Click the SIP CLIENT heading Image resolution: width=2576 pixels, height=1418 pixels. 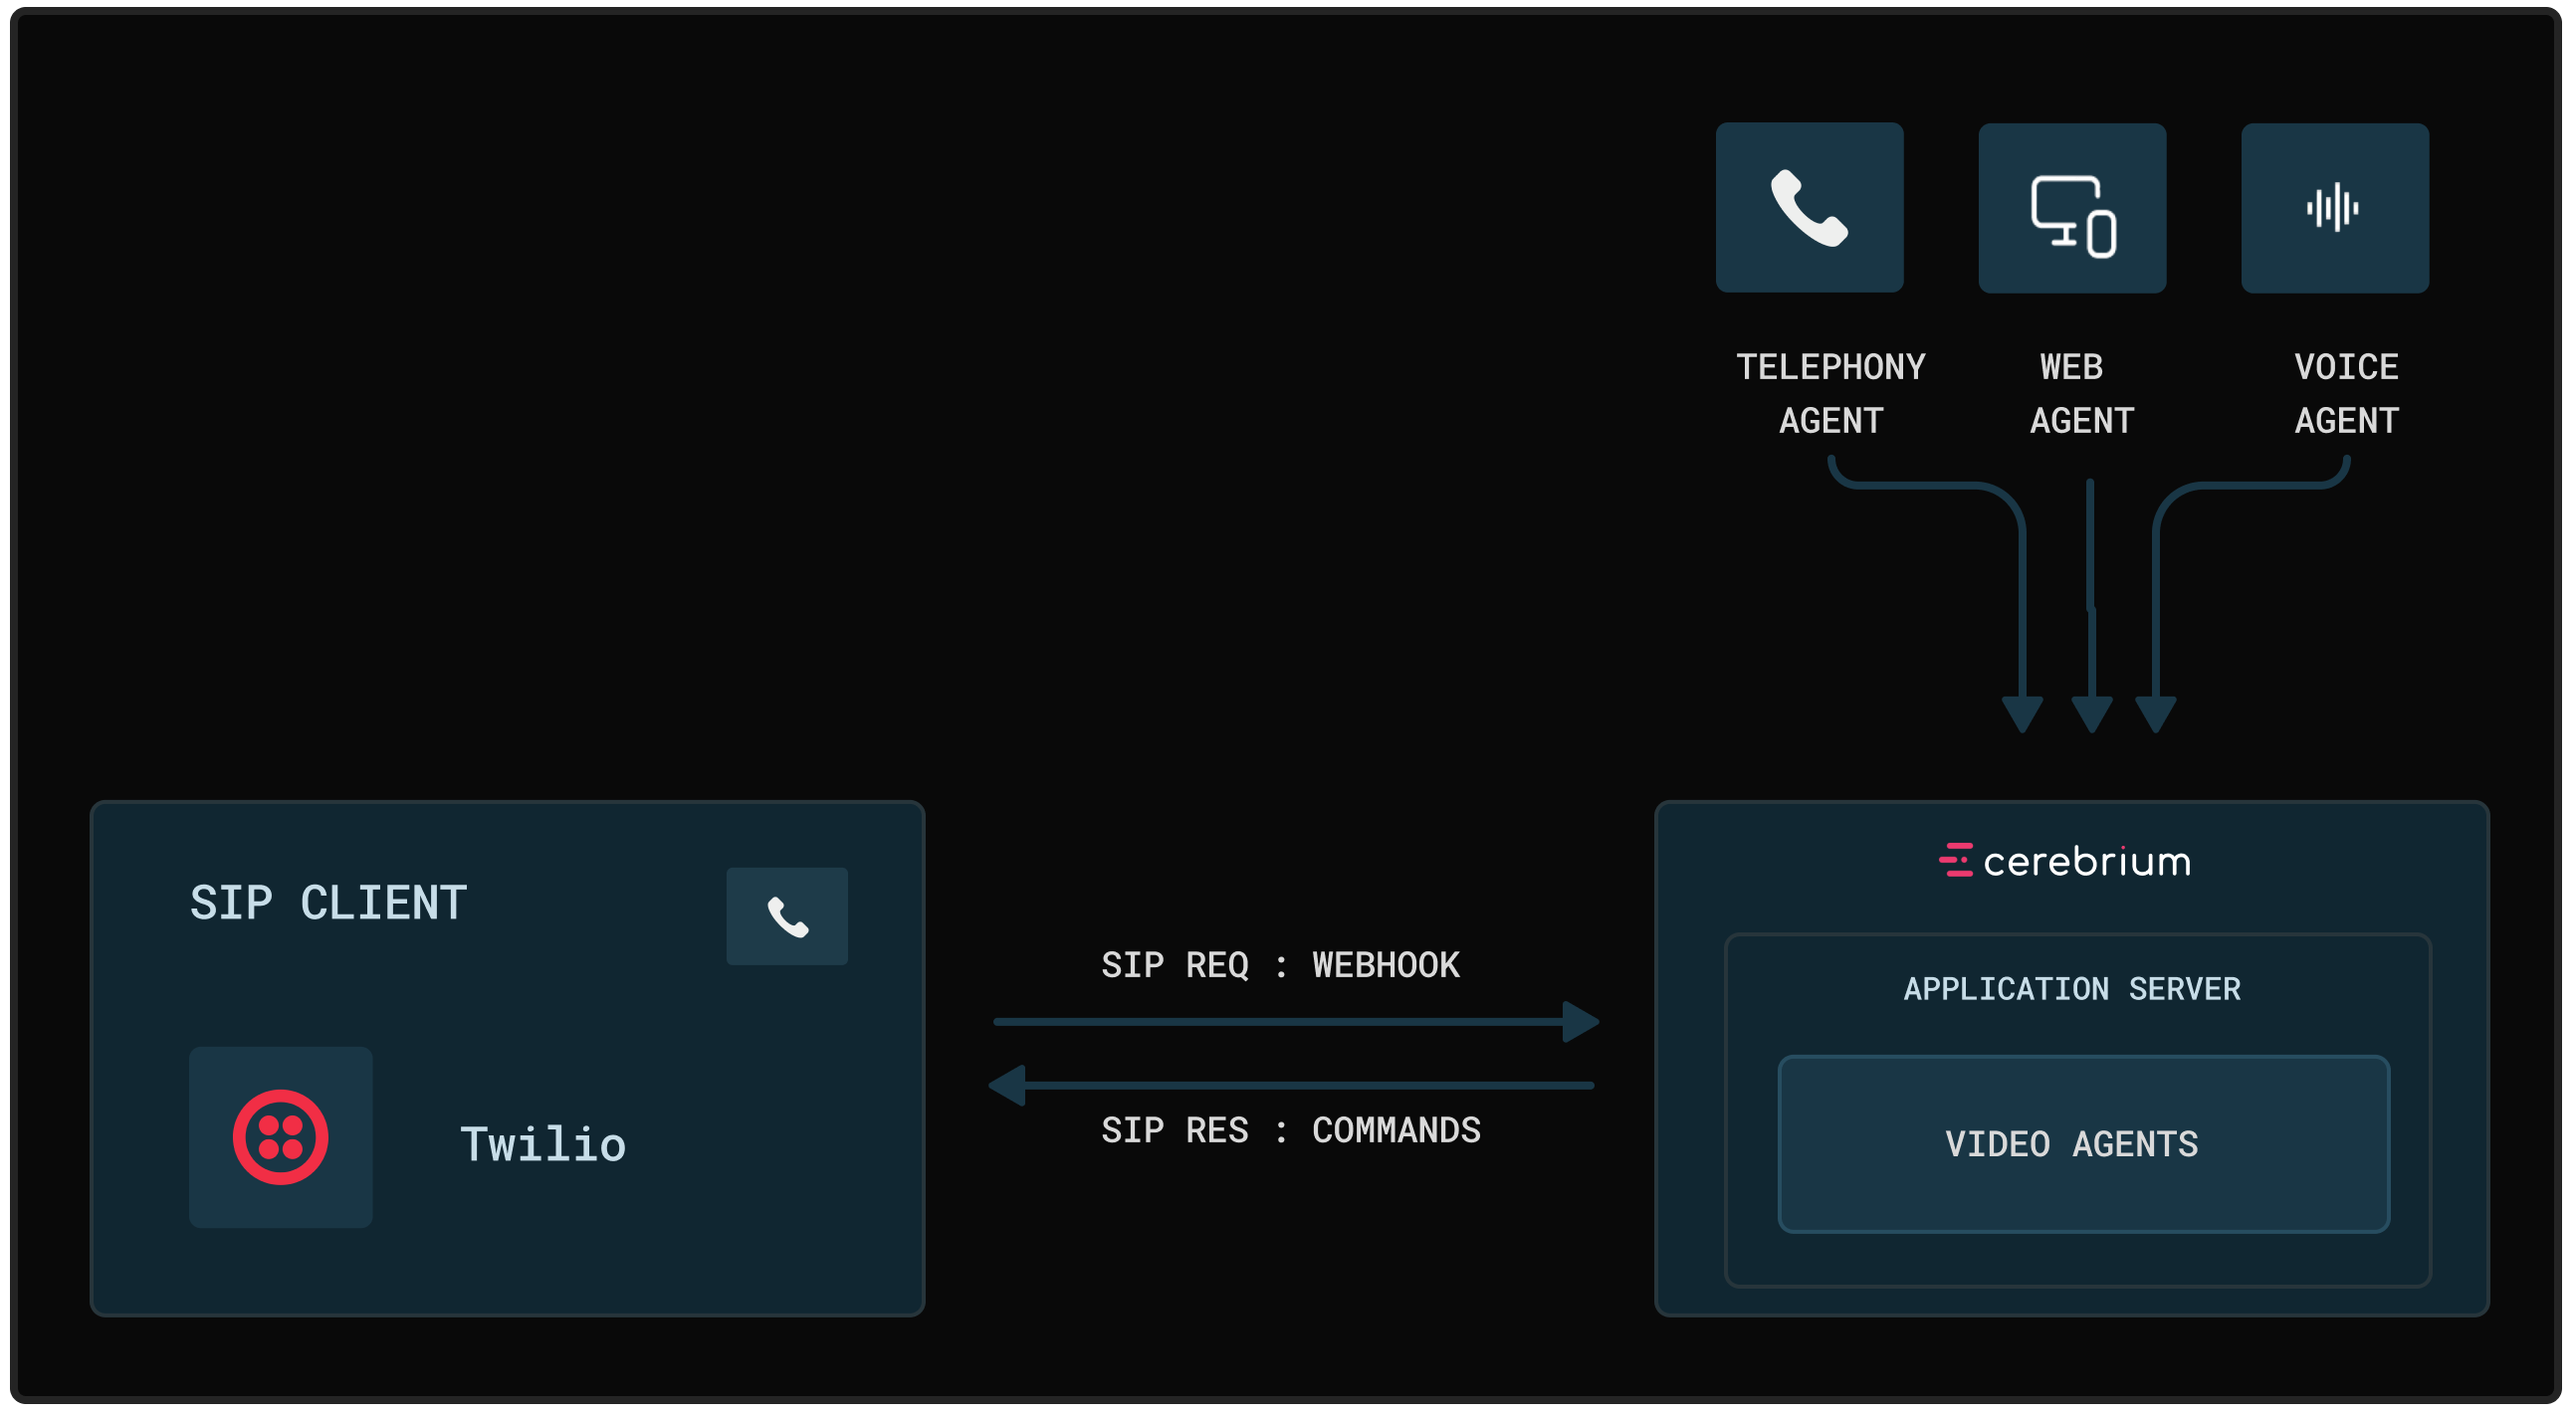pyautogui.click(x=328, y=903)
